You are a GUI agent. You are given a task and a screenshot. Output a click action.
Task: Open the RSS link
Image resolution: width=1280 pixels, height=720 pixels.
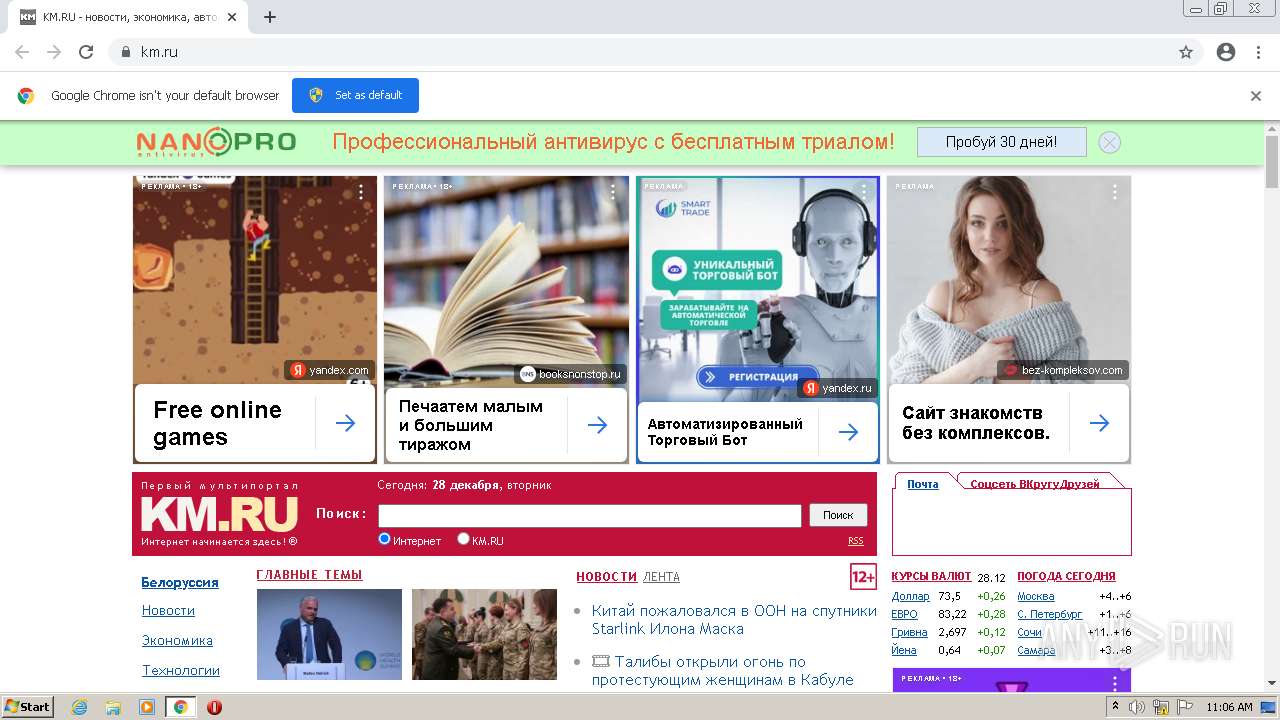pos(856,541)
